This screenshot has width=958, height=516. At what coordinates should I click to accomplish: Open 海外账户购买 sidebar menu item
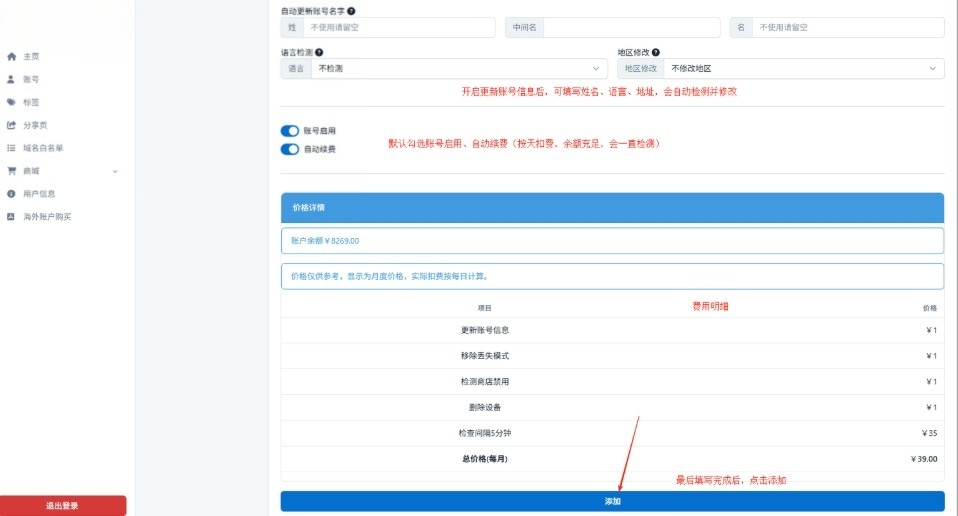(47, 217)
